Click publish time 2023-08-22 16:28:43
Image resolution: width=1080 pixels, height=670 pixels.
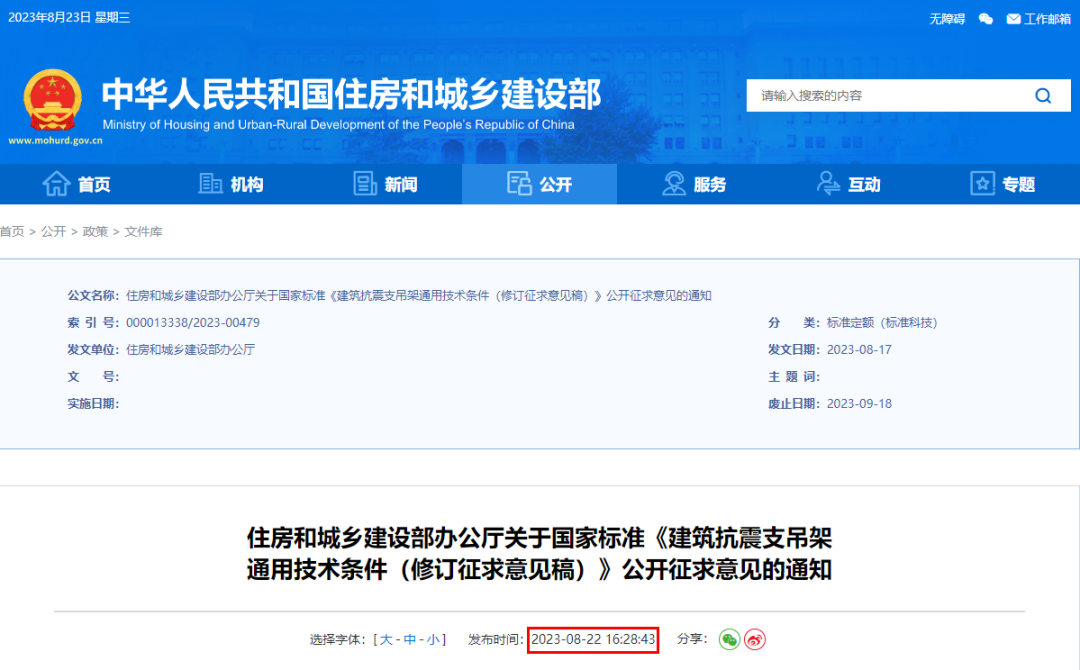[x=593, y=640]
